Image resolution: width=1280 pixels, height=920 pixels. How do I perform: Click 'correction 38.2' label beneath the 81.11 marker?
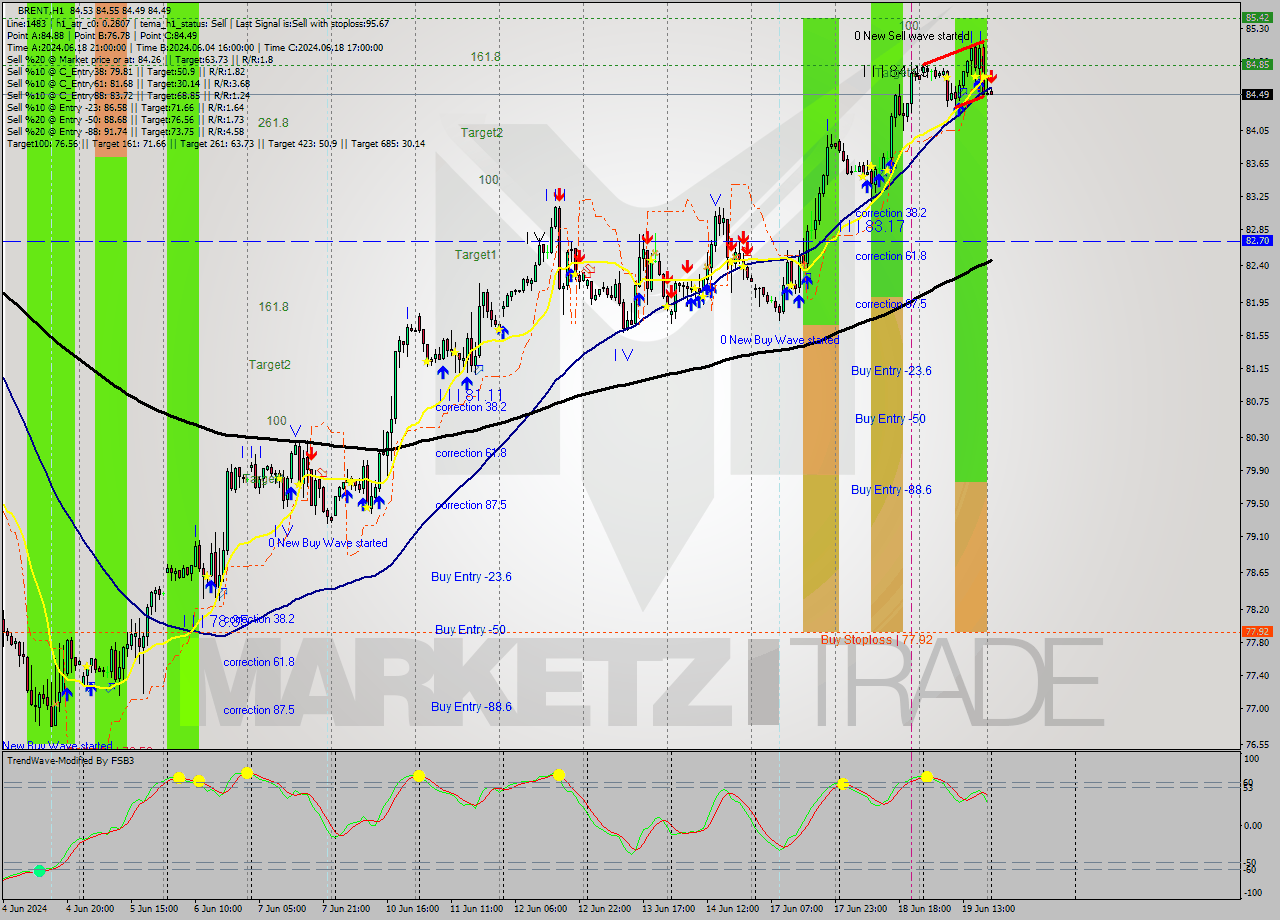471,407
